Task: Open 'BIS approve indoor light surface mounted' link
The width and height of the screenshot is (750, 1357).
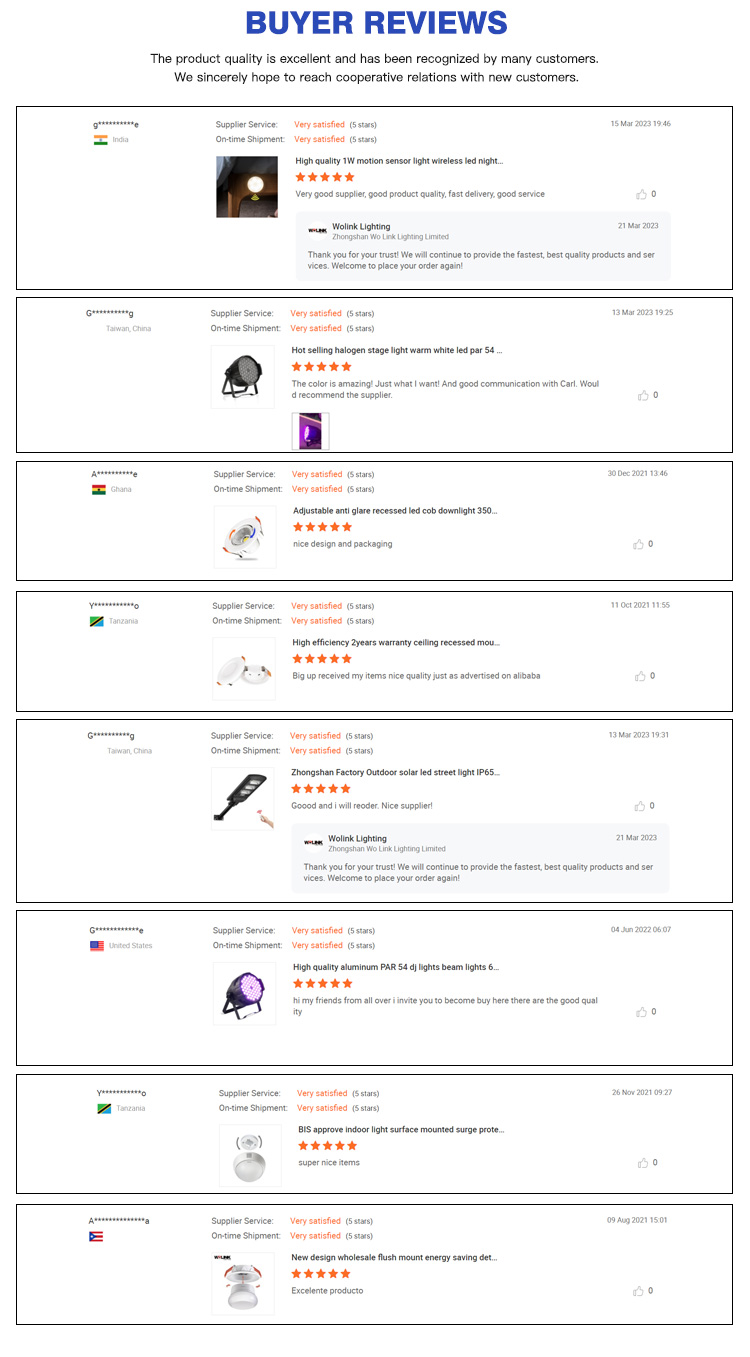Action: 401,1130
